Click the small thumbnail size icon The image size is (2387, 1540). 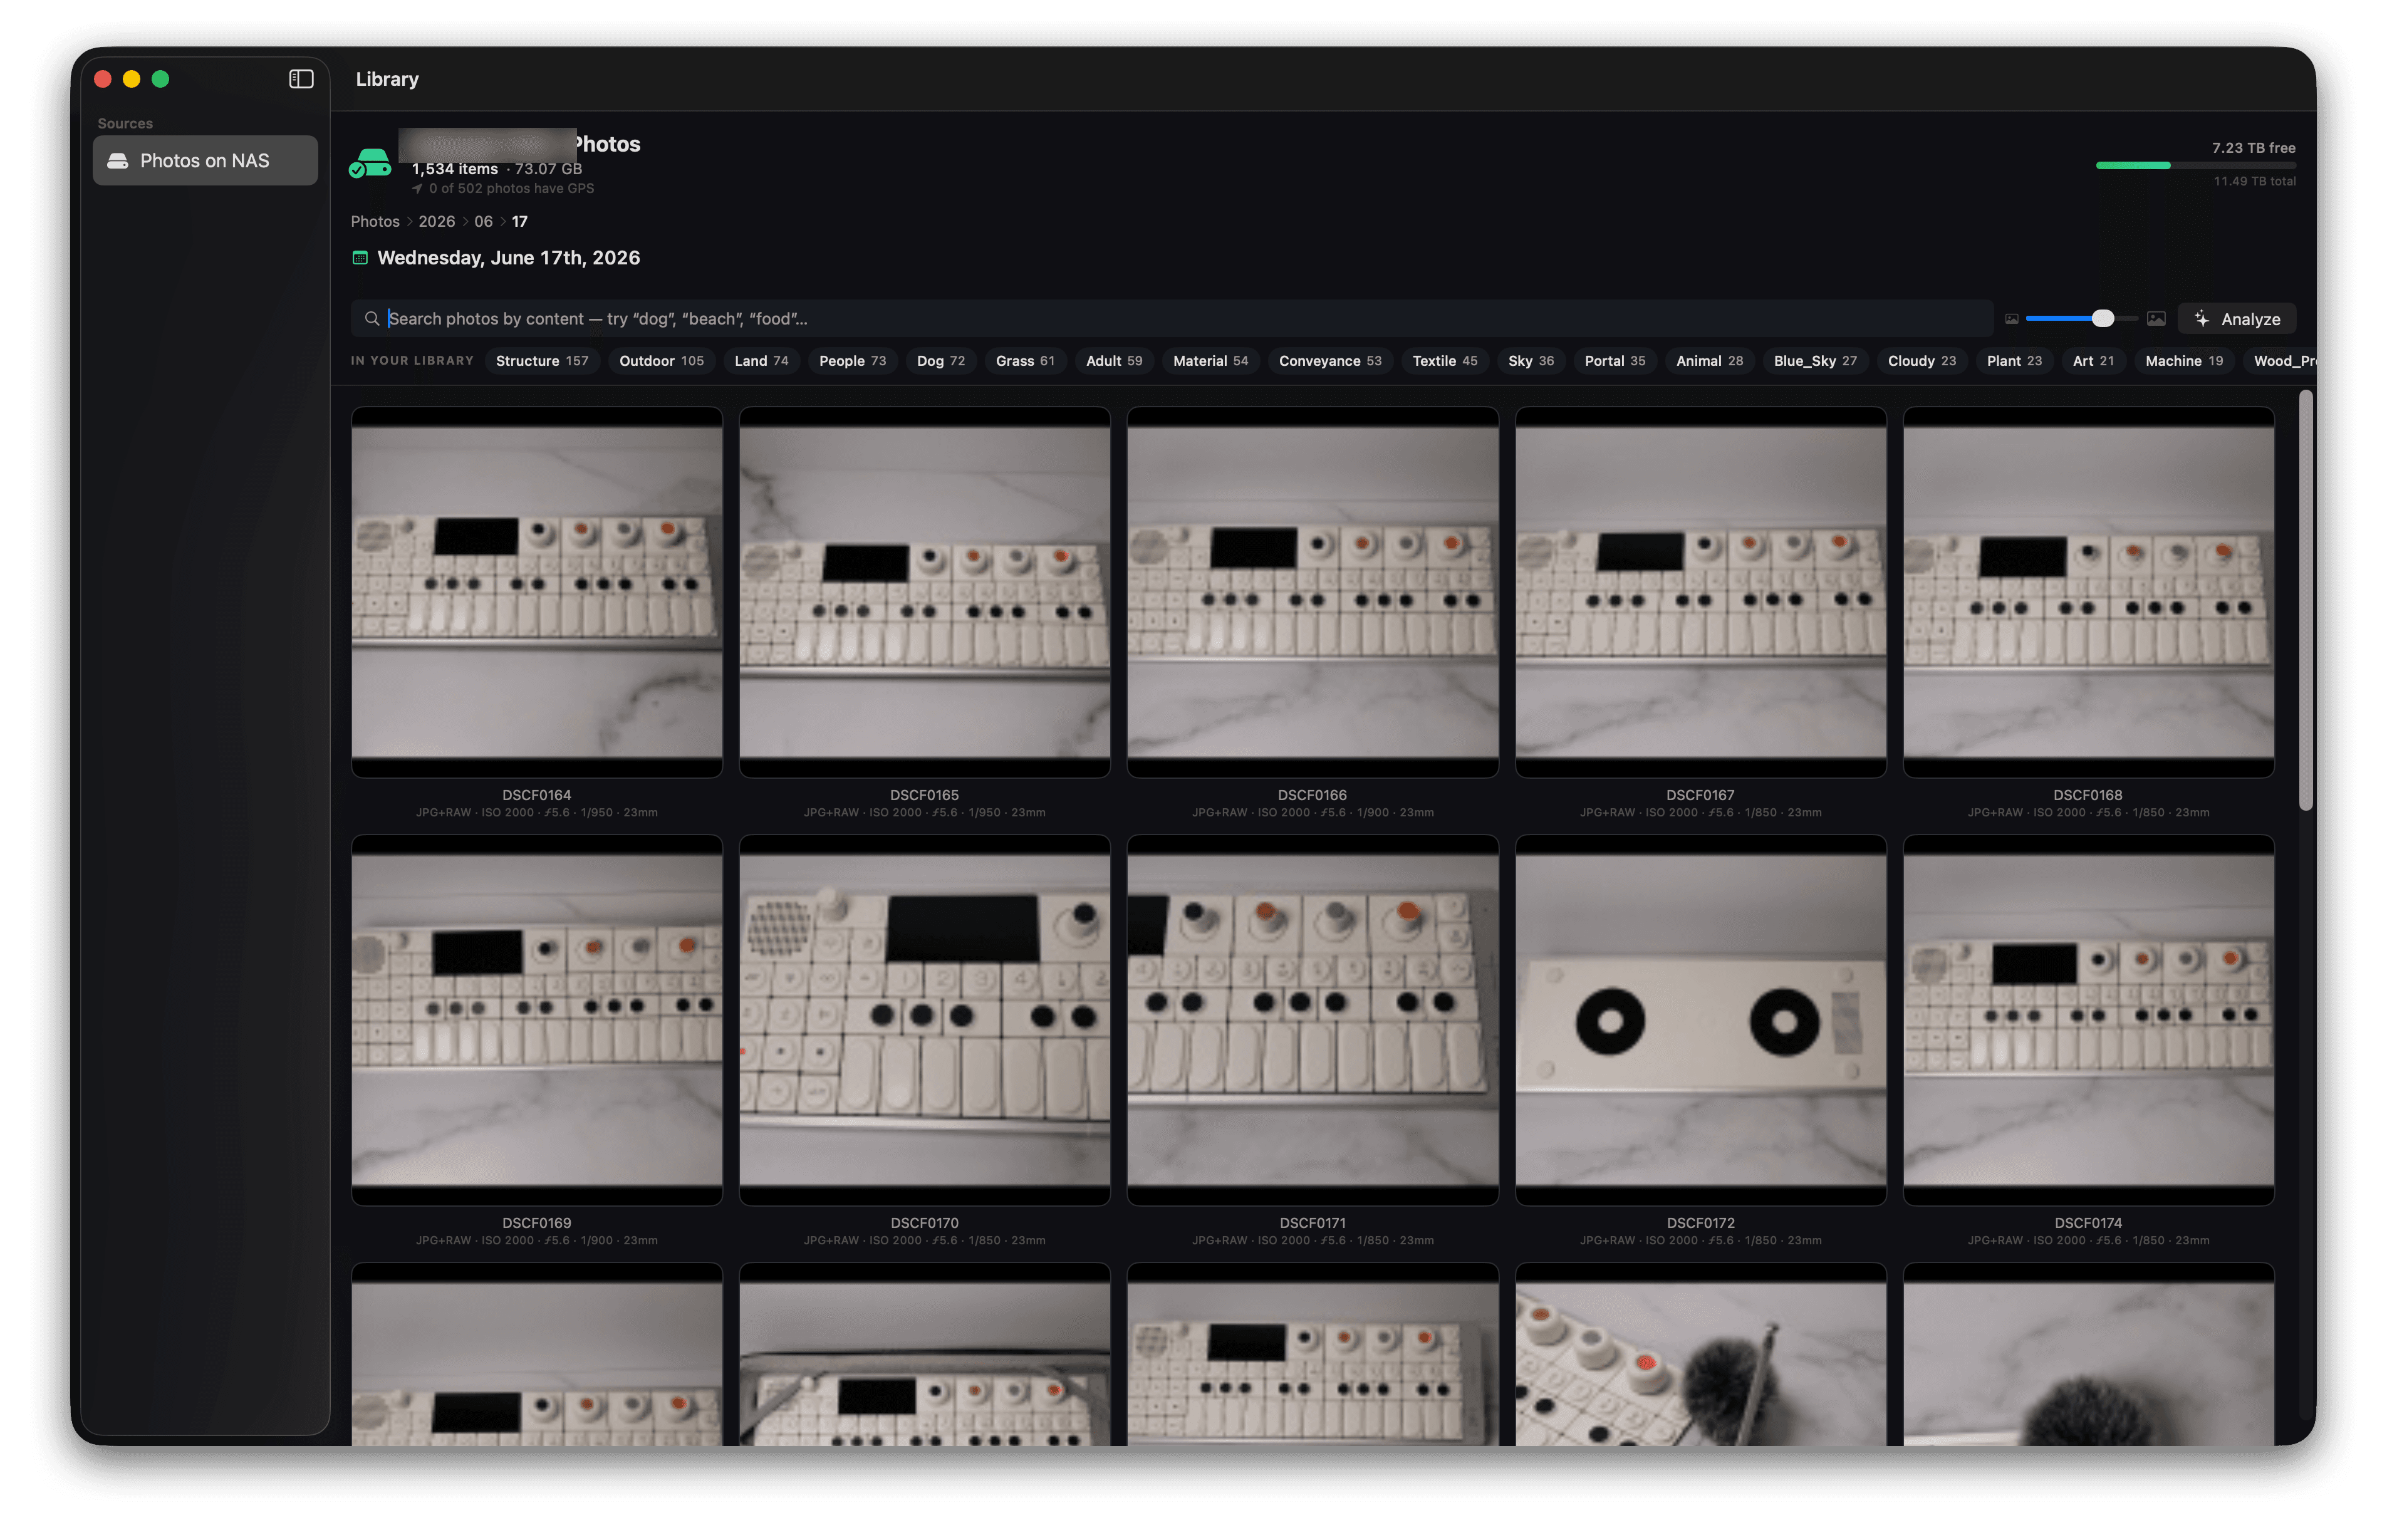click(x=2011, y=319)
